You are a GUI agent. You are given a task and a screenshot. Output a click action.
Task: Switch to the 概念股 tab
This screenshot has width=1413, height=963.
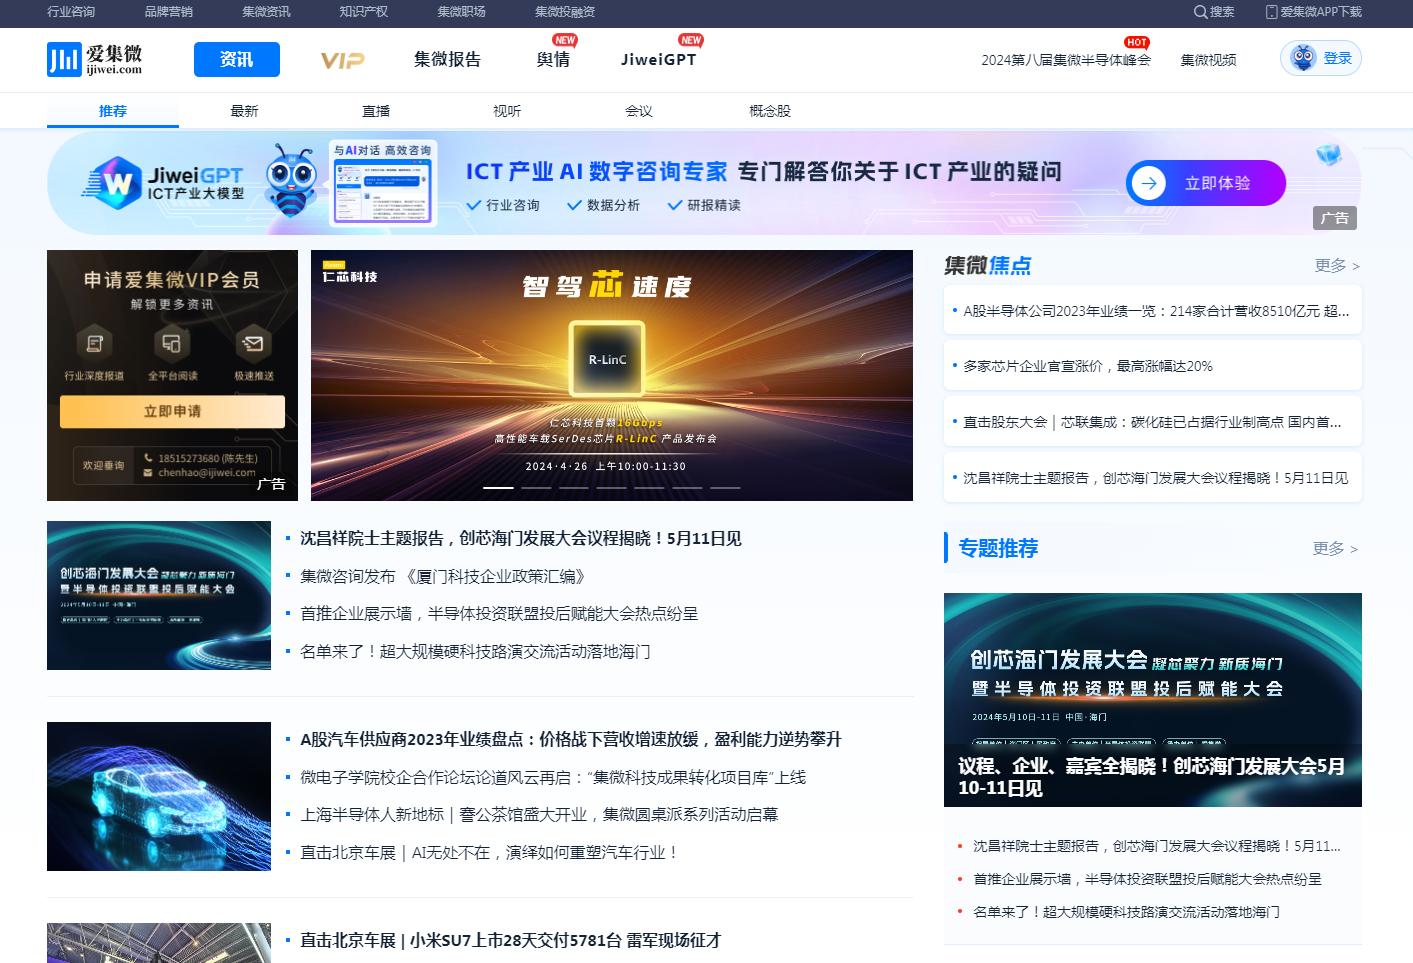pyautogui.click(x=770, y=111)
